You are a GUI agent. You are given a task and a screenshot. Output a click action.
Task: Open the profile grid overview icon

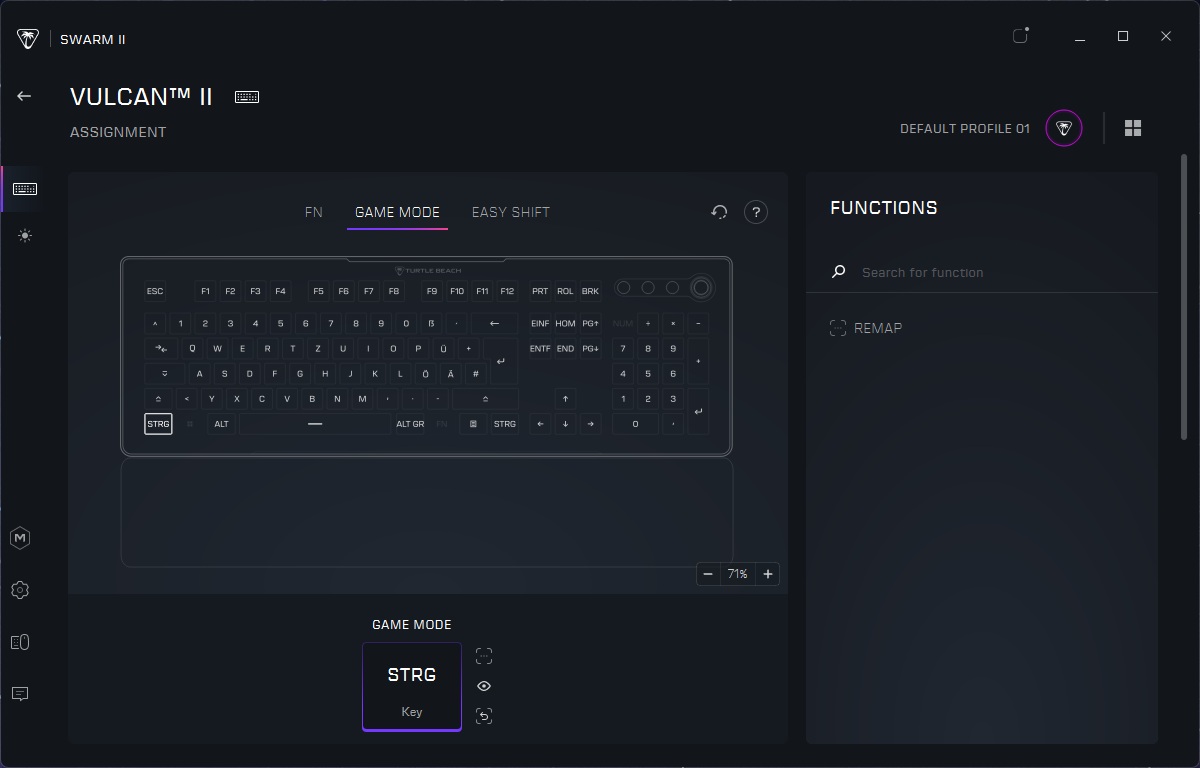[1133, 128]
